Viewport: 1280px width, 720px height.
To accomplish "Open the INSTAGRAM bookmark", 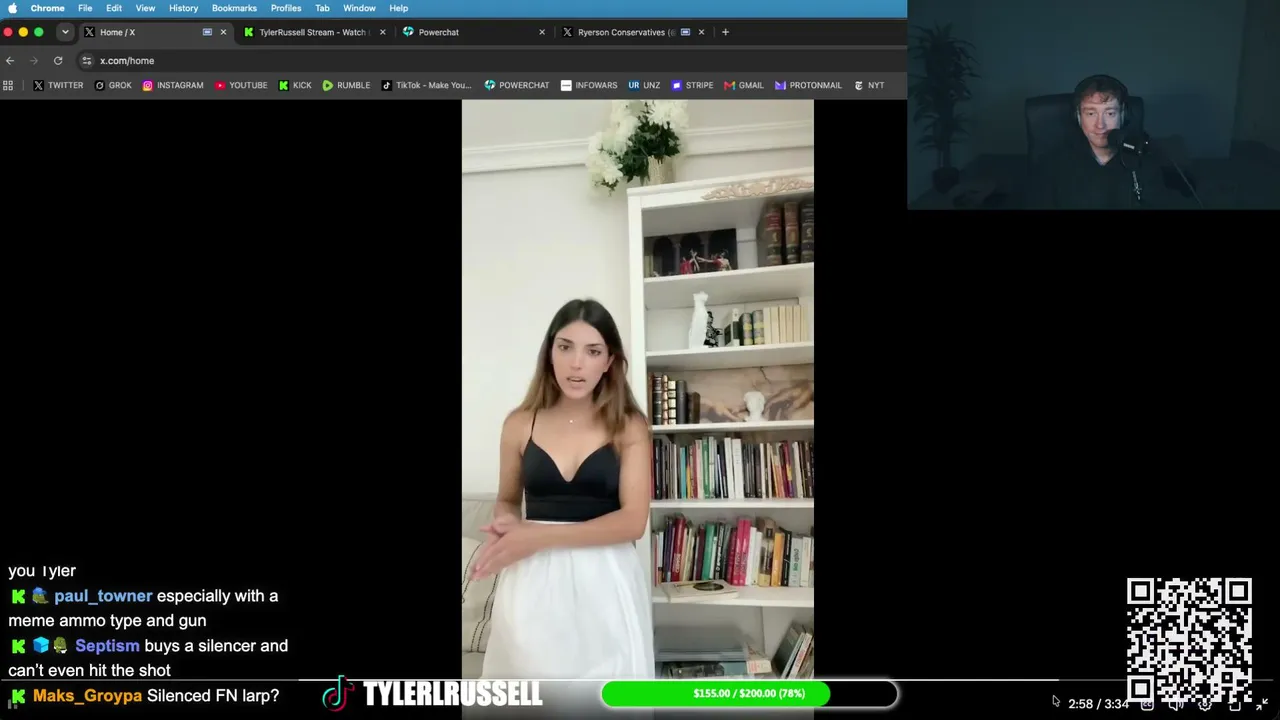I will 173,86.
